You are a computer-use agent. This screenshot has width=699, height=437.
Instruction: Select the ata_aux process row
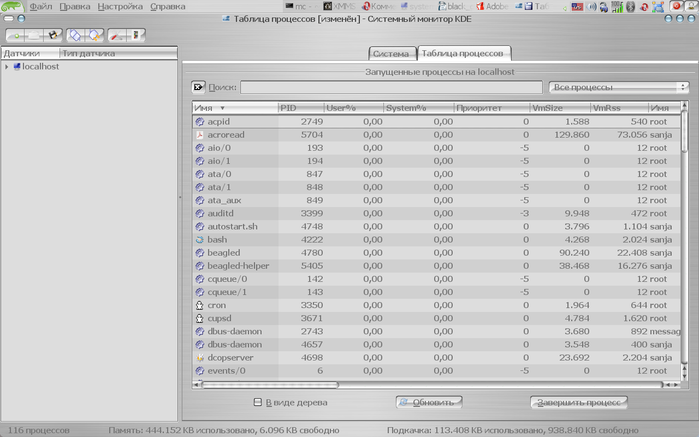point(437,200)
